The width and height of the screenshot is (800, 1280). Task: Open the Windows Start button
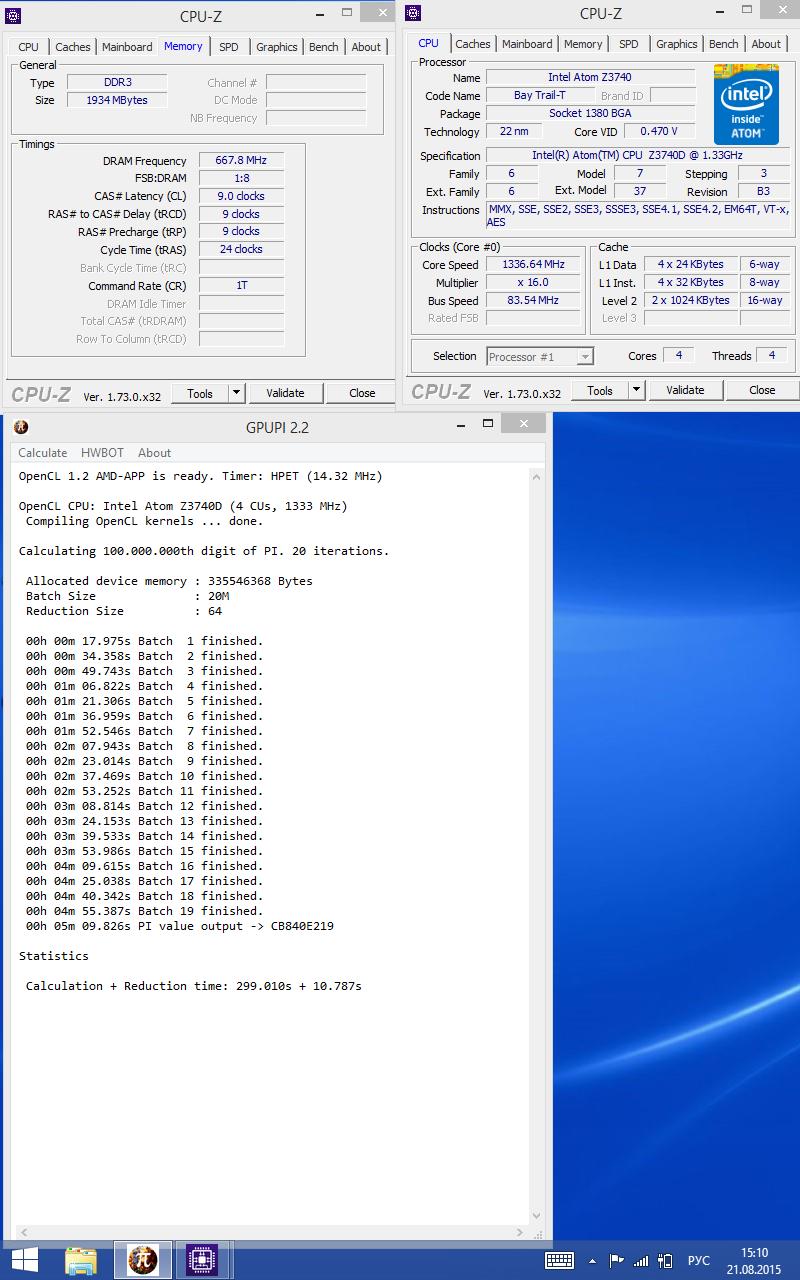(24, 1259)
